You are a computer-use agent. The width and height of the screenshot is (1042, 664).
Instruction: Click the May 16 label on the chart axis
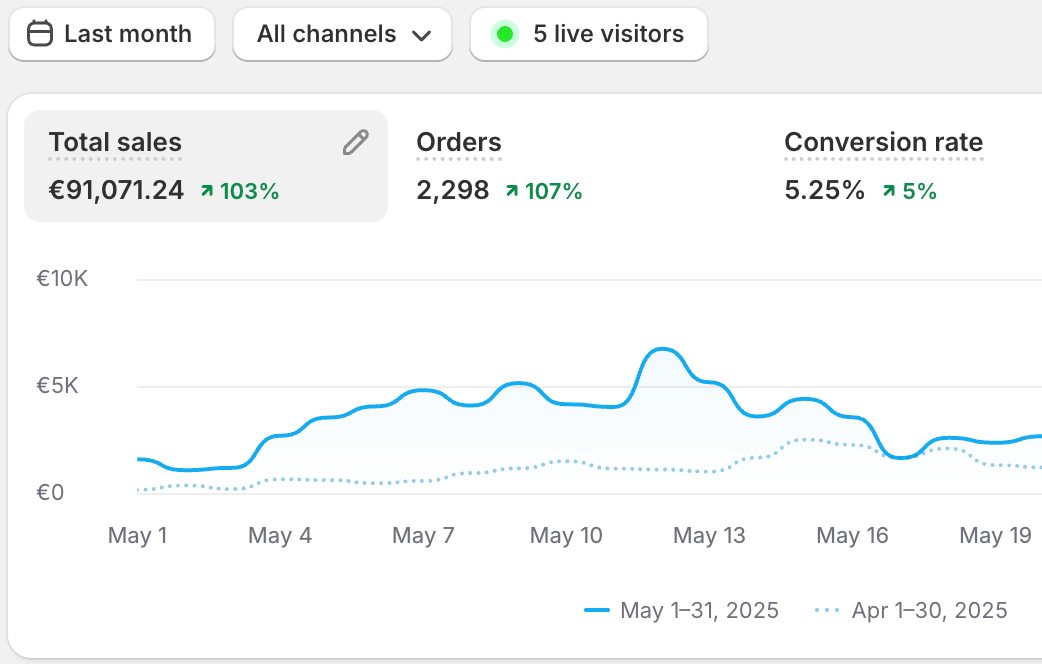coord(852,536)
